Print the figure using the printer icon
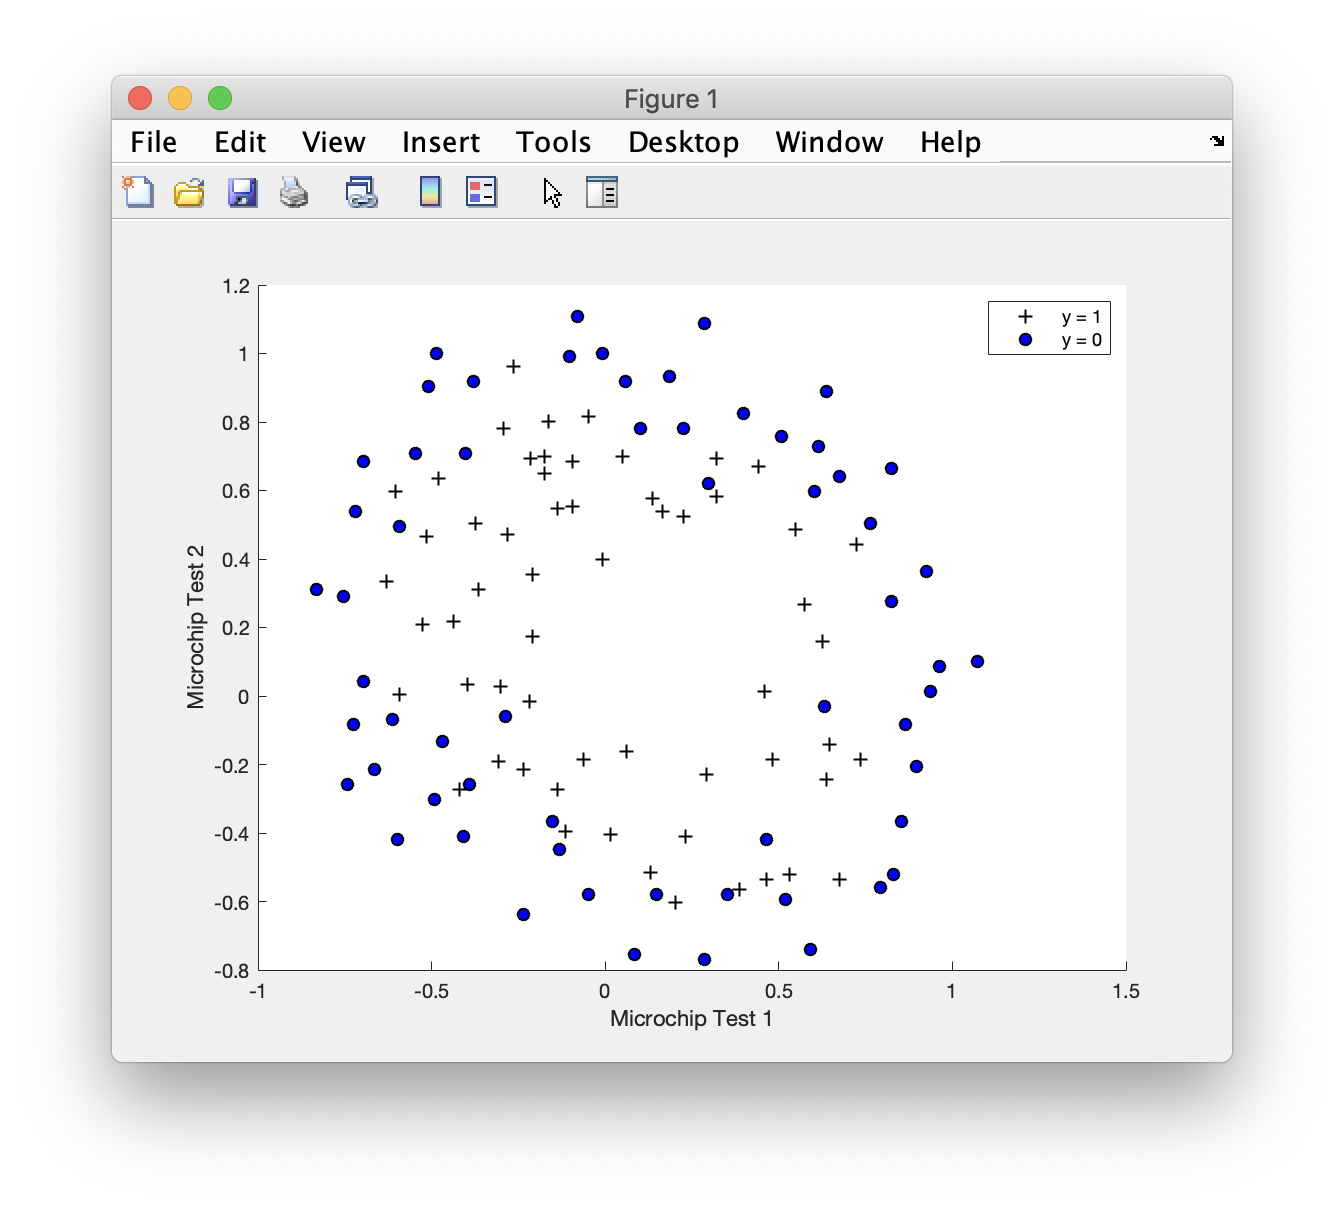The image size is (1344, 1210). 294,192
